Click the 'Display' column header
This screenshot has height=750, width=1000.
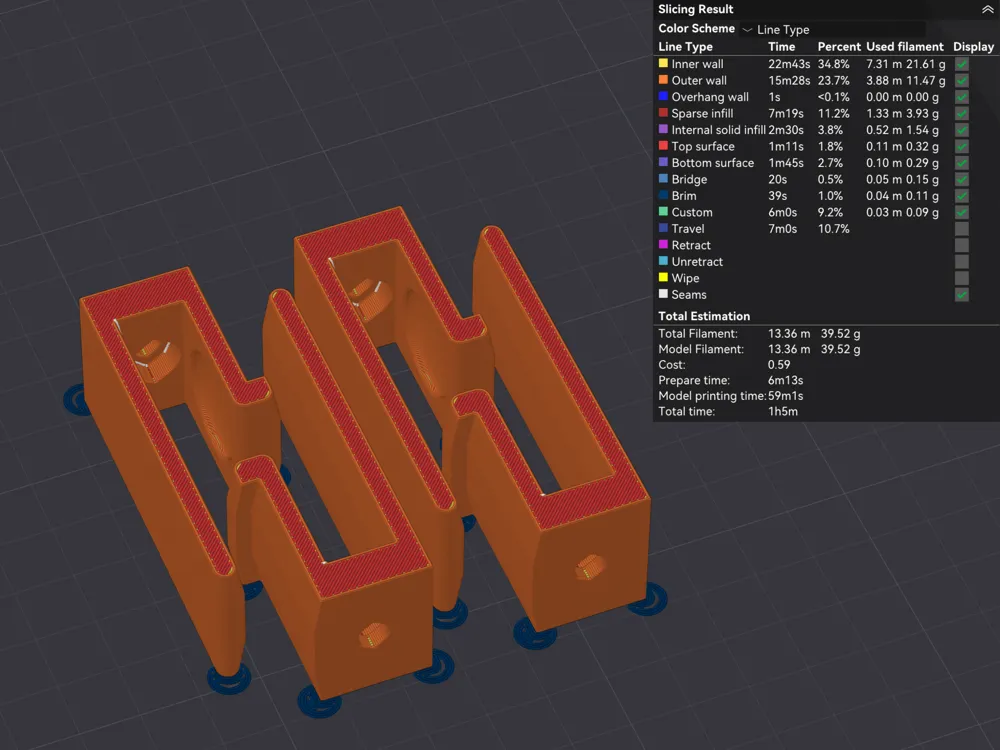(x=973, y=47)
